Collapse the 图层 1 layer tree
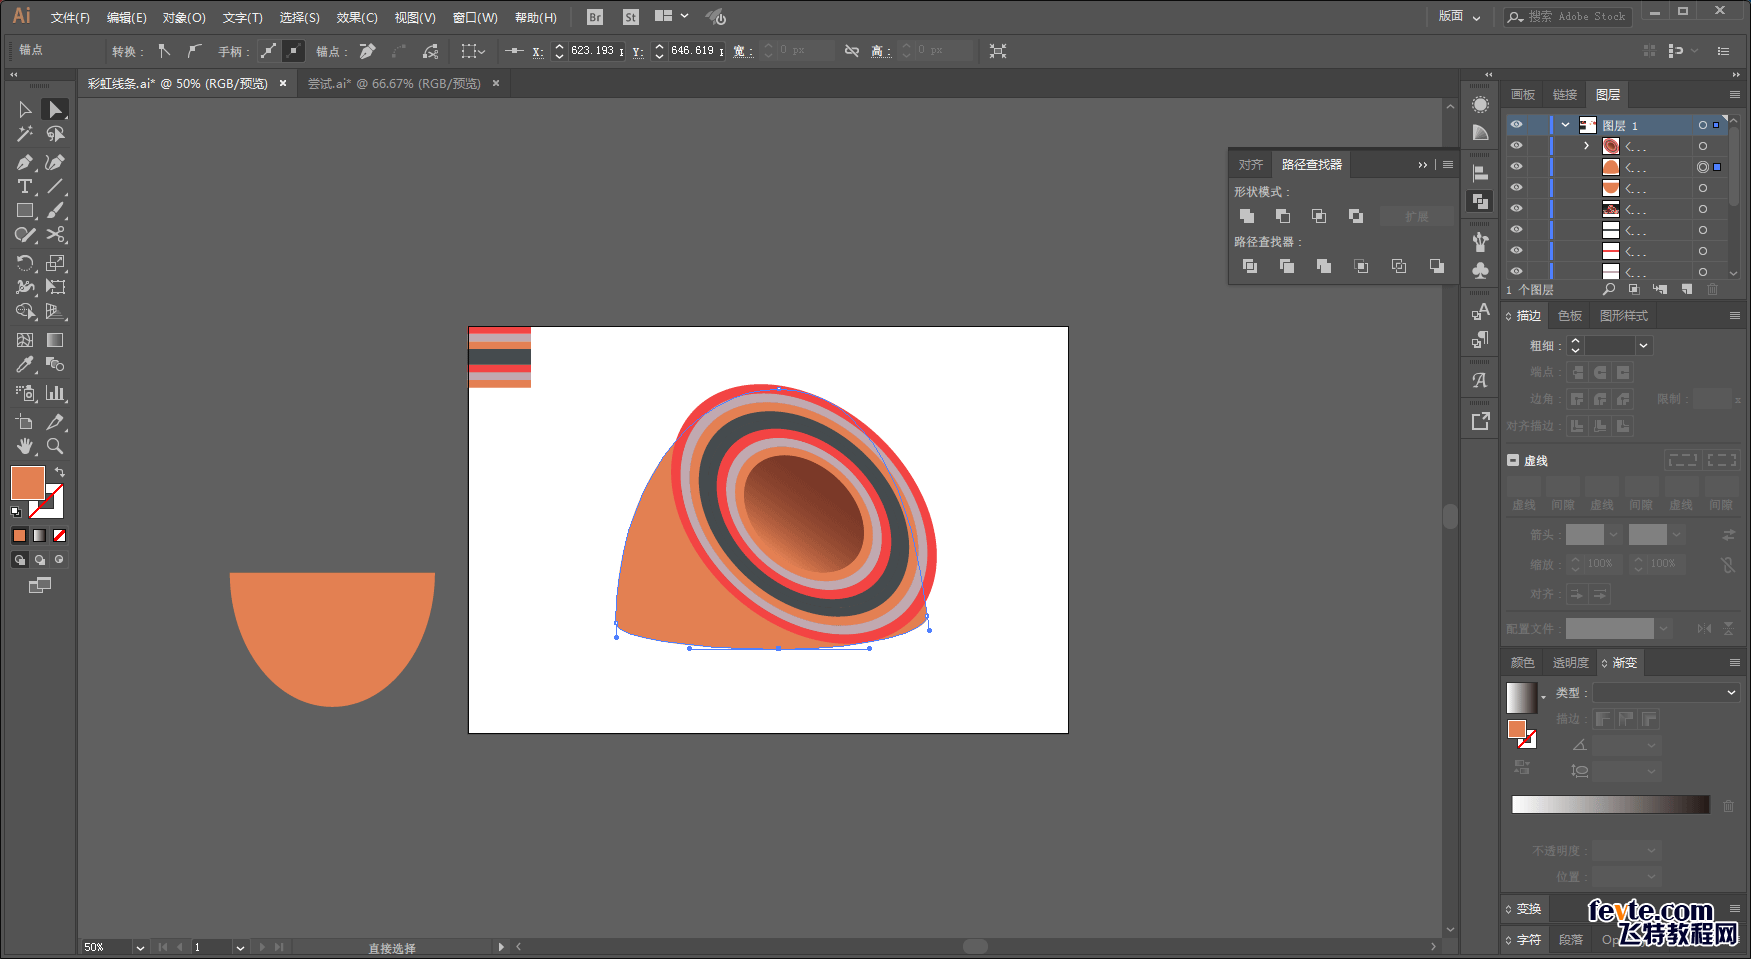The width and height of the screenshot is (1751, 959). [1565, 125]
